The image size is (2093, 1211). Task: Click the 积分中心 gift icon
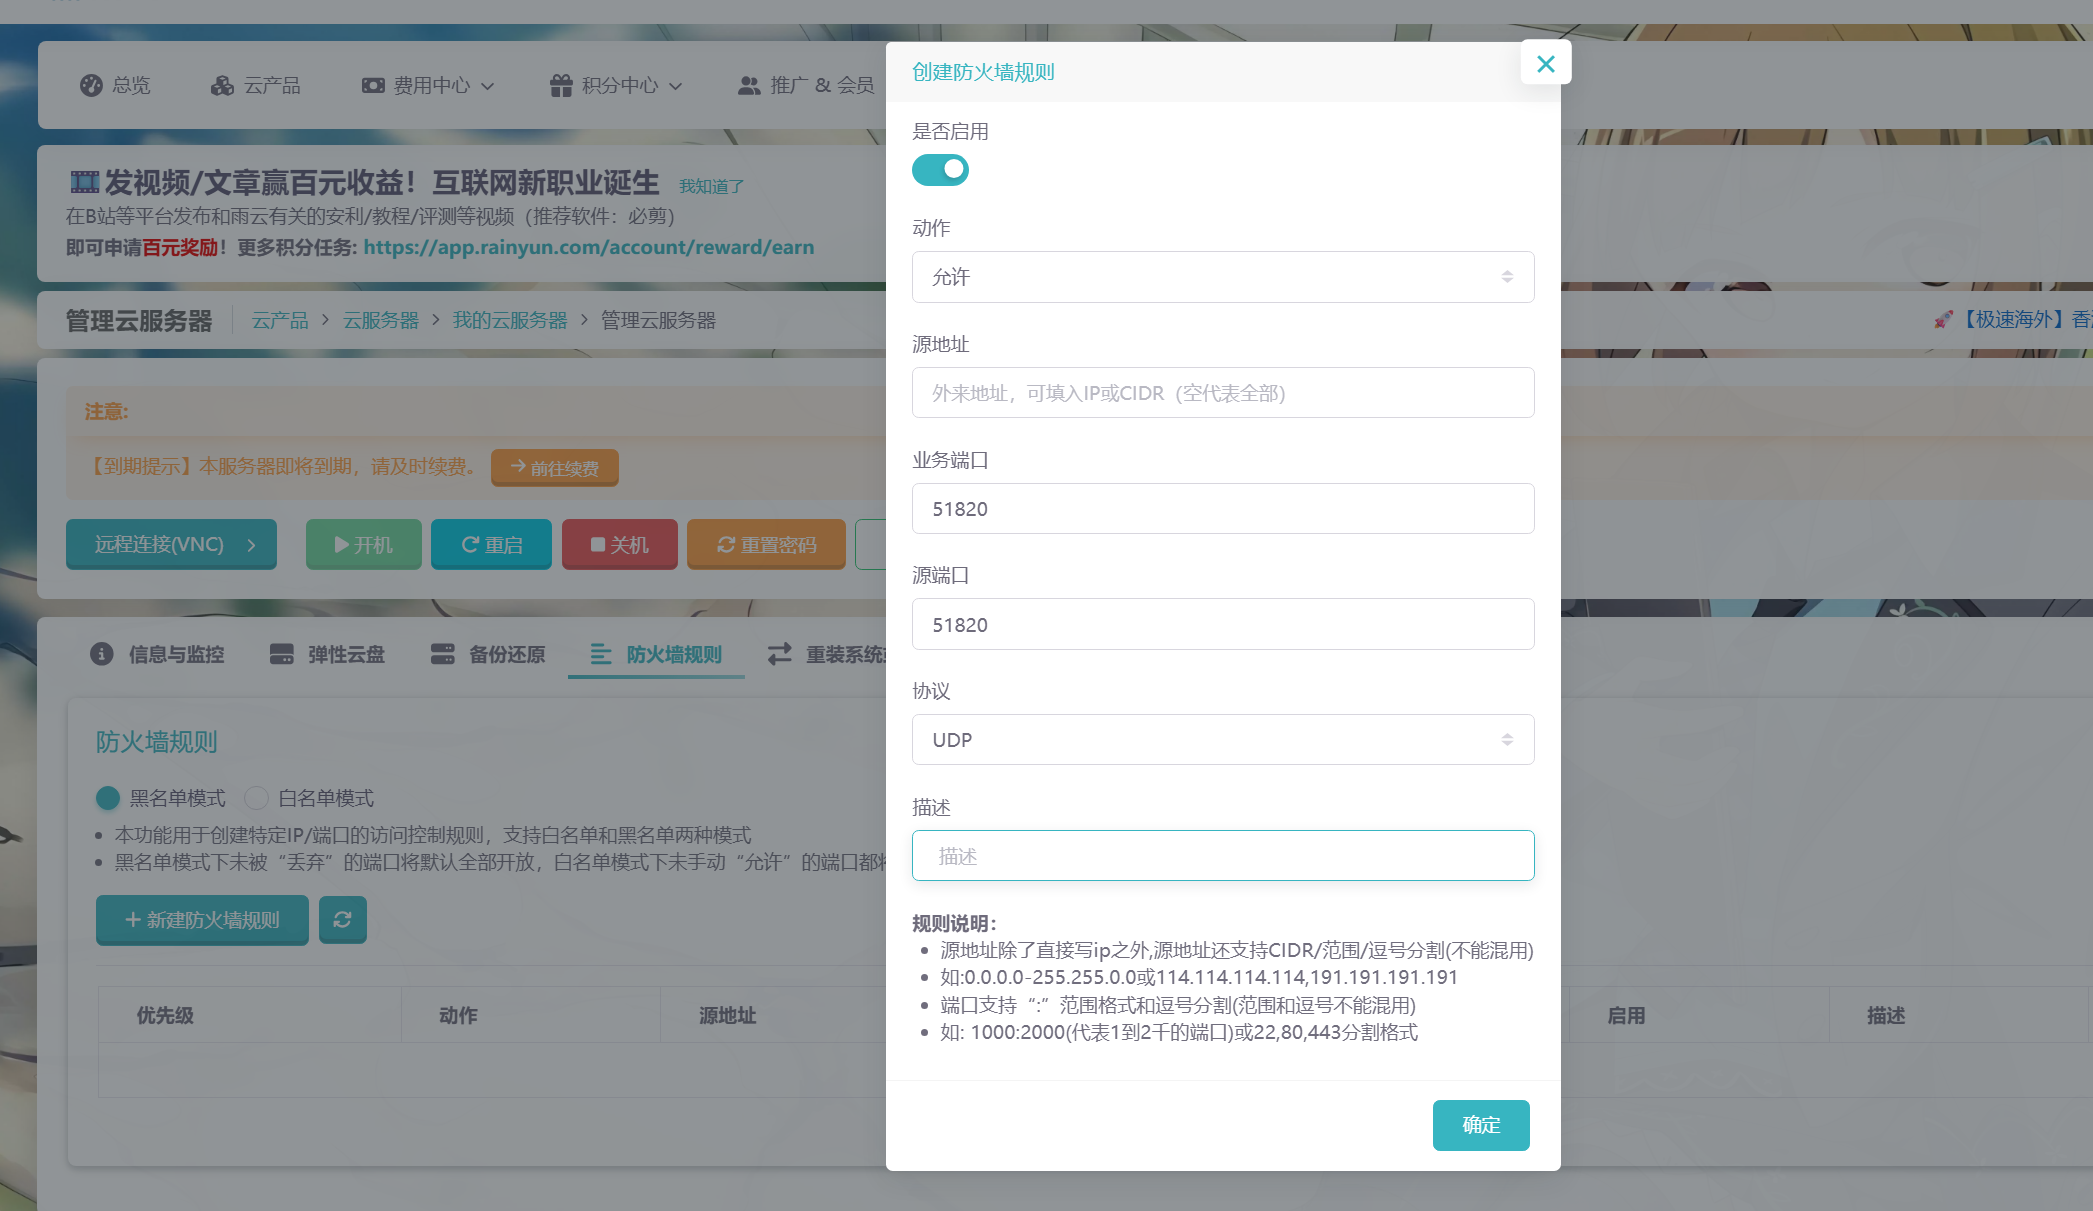[x=561, y=85]
